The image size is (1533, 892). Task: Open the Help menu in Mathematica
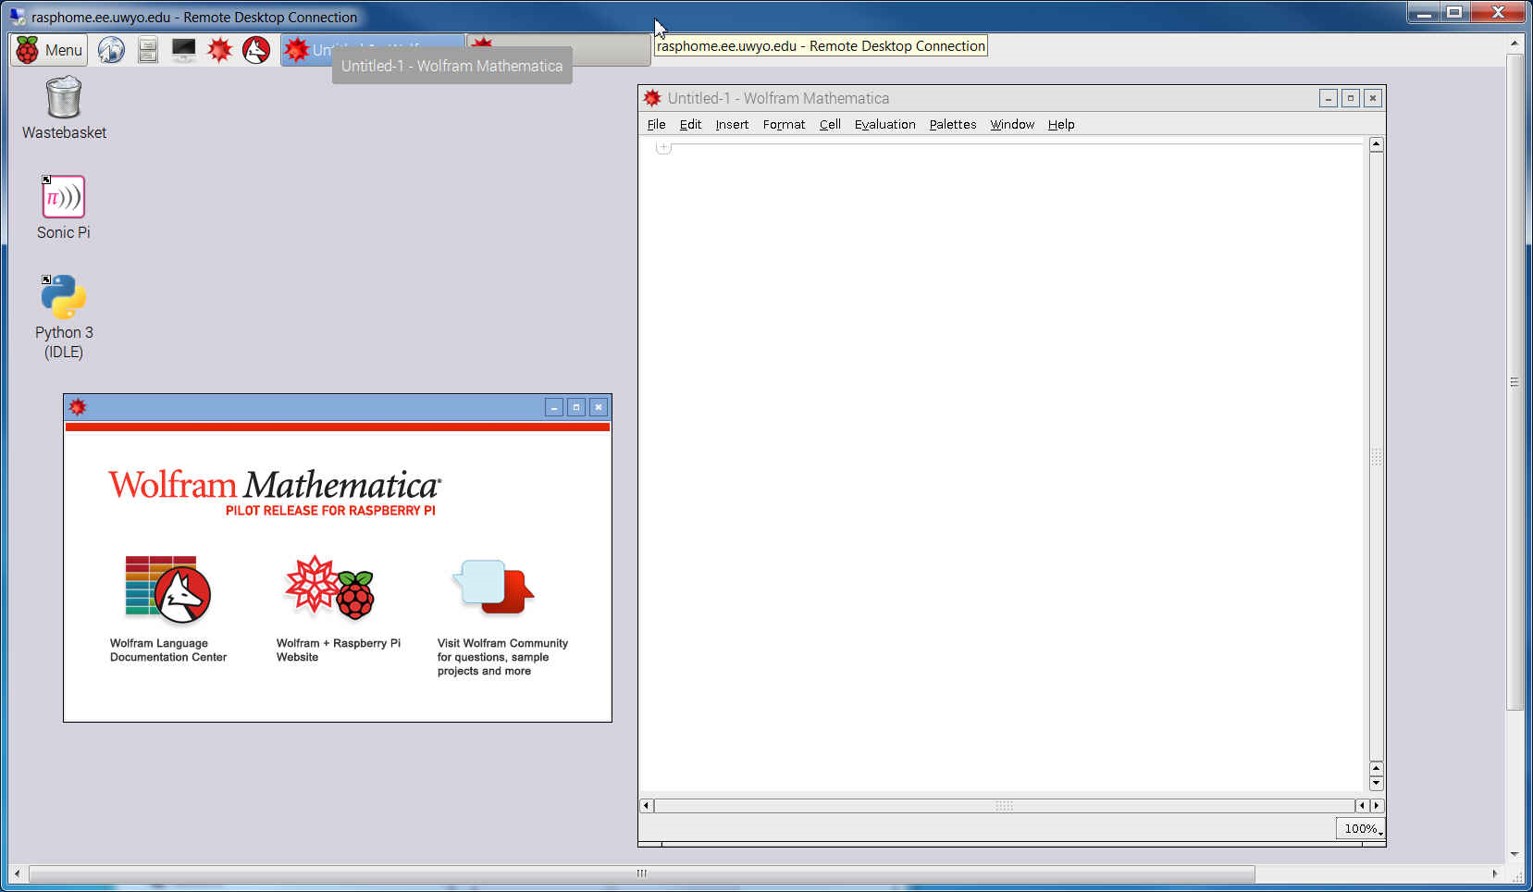(x=1061, y=125)
